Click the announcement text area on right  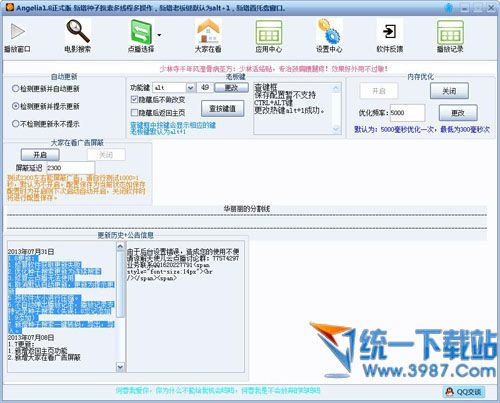185,307
